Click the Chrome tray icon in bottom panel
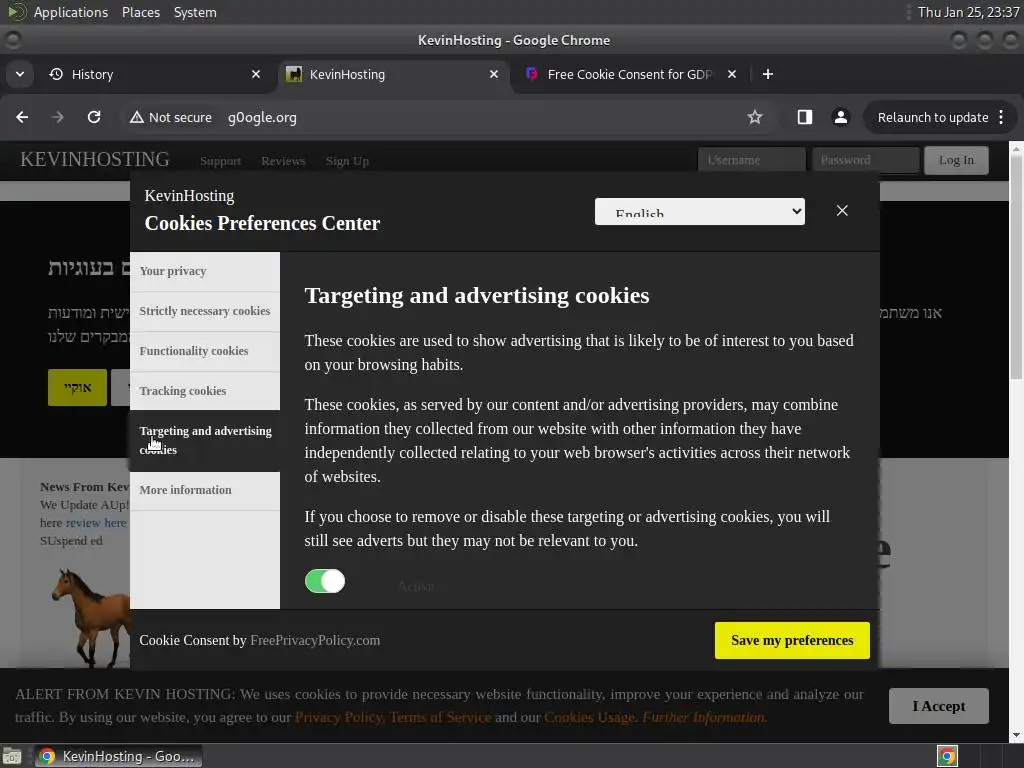Viewport: 1024px width, 768px height. [x=948, y=756]
